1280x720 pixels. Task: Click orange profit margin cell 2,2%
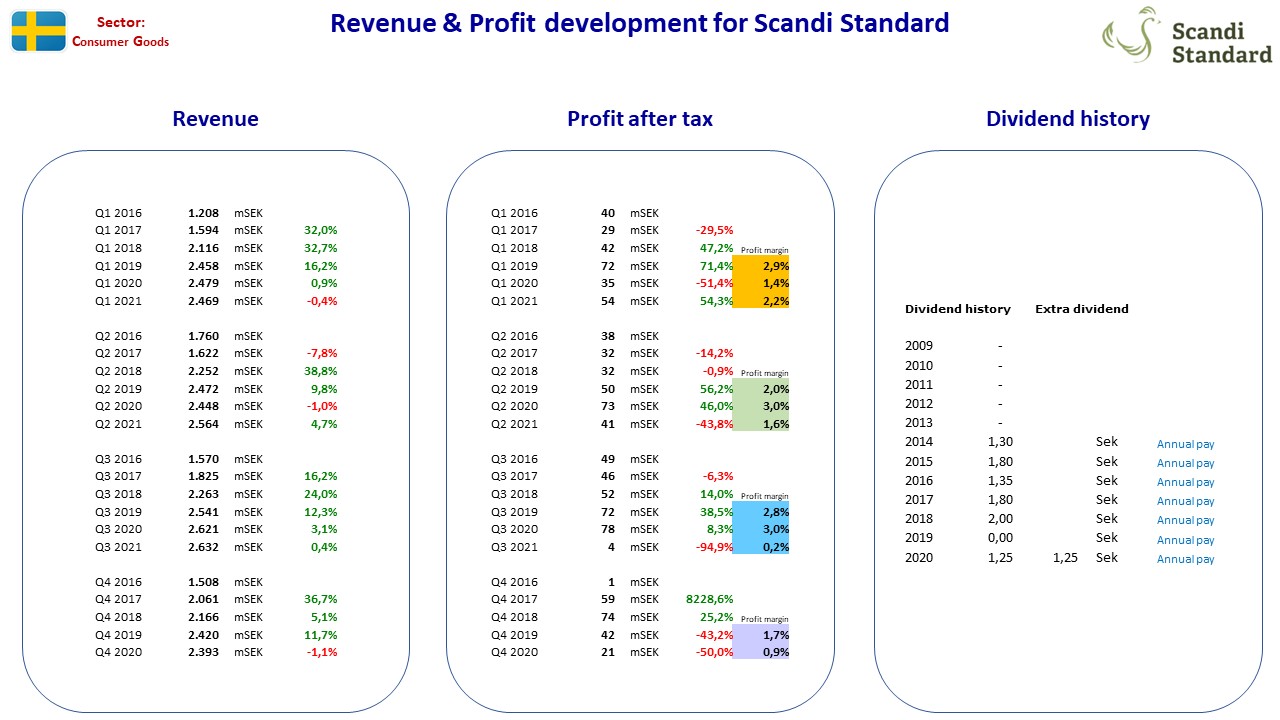pyautogui.click(x=761, y=301)
